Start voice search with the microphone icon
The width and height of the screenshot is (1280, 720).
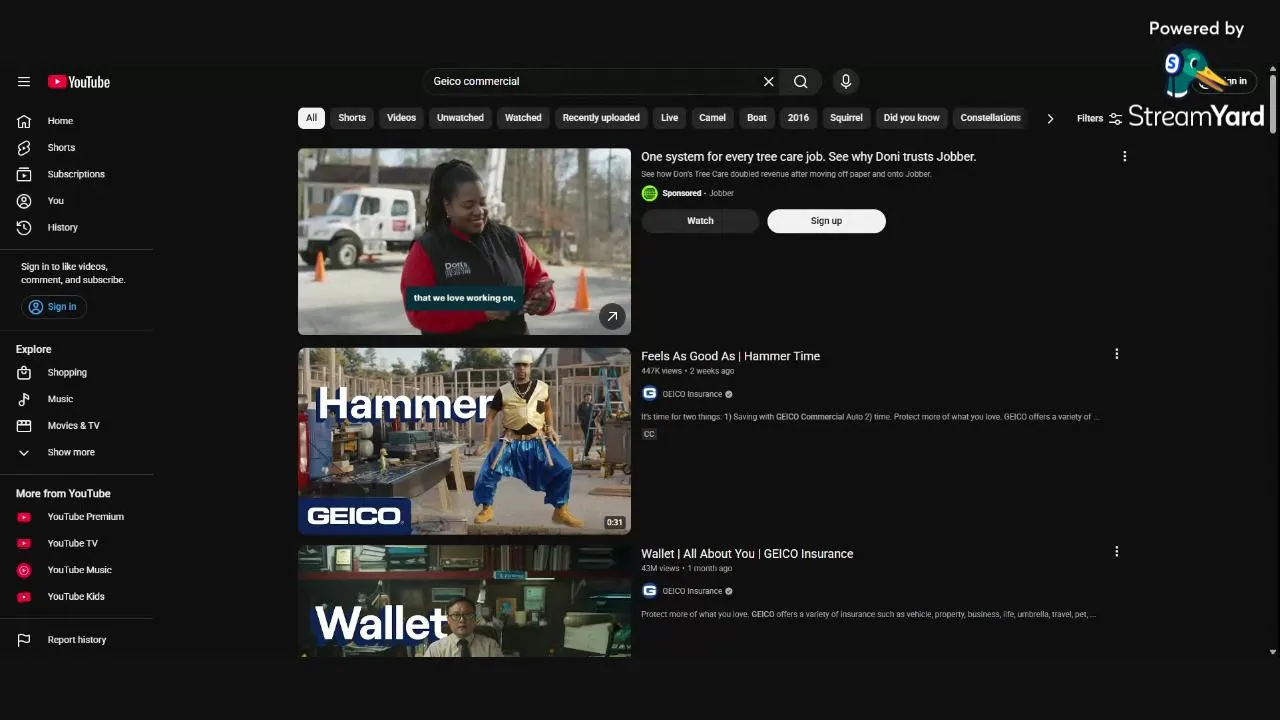[846, 82]
